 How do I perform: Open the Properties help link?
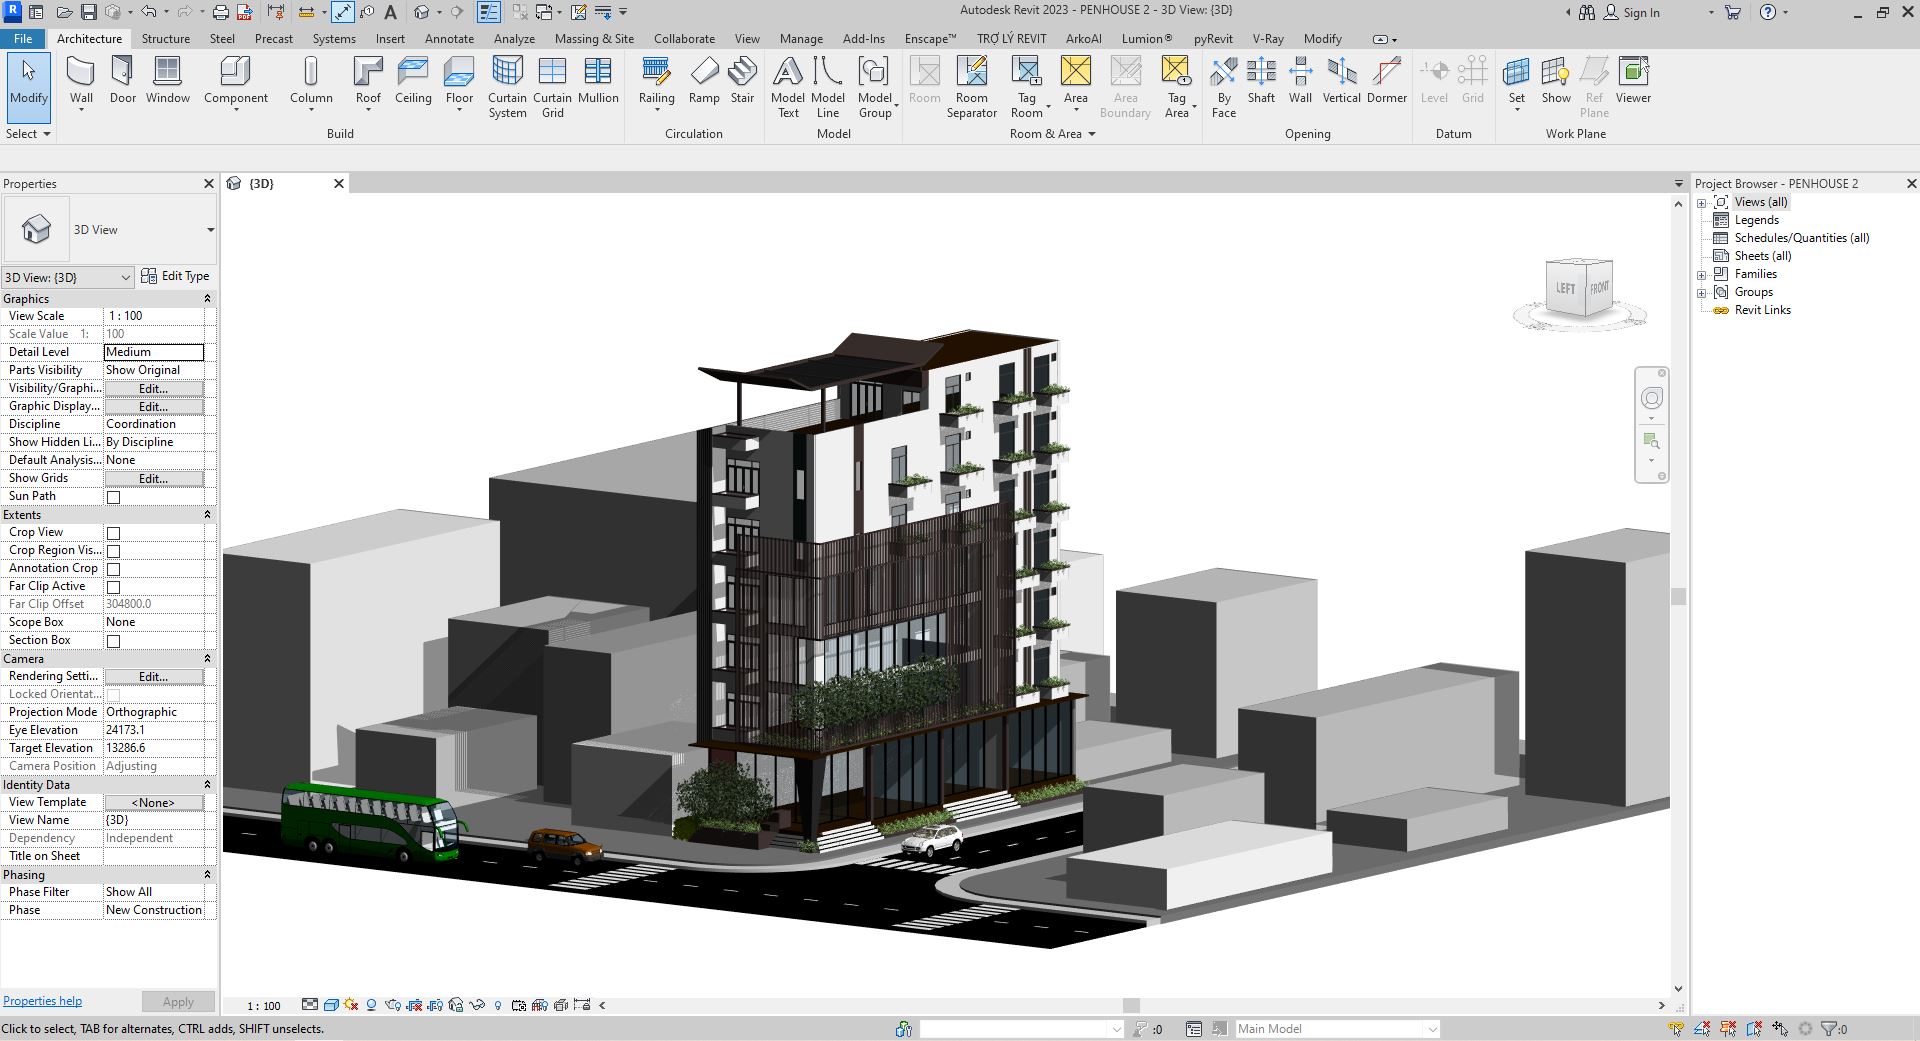[42, 1001]
